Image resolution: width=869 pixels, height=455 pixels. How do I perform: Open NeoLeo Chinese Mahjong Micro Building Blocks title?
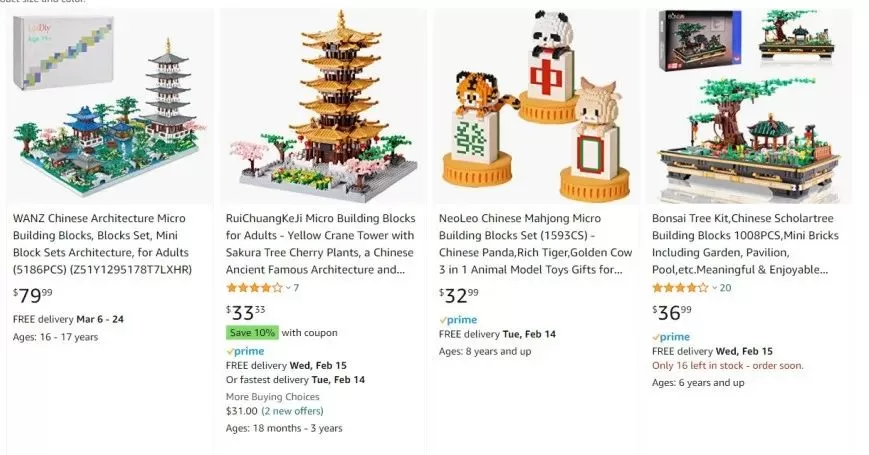535,244
